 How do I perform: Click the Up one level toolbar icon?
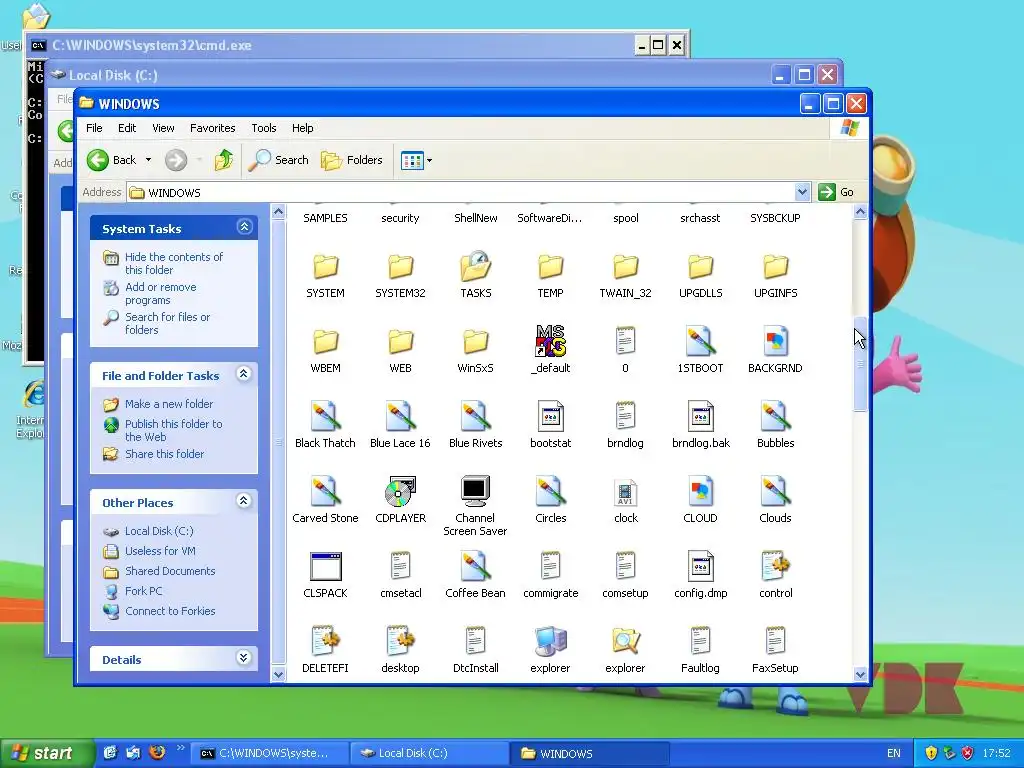223,160
